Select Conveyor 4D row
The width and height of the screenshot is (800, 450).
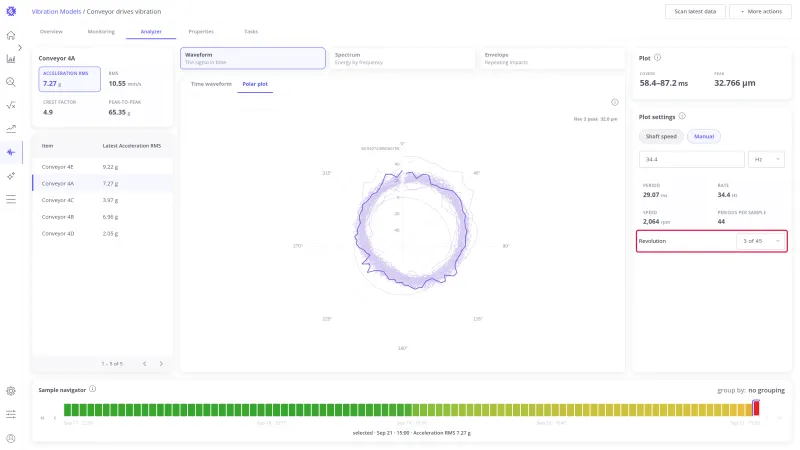(103, 234)
